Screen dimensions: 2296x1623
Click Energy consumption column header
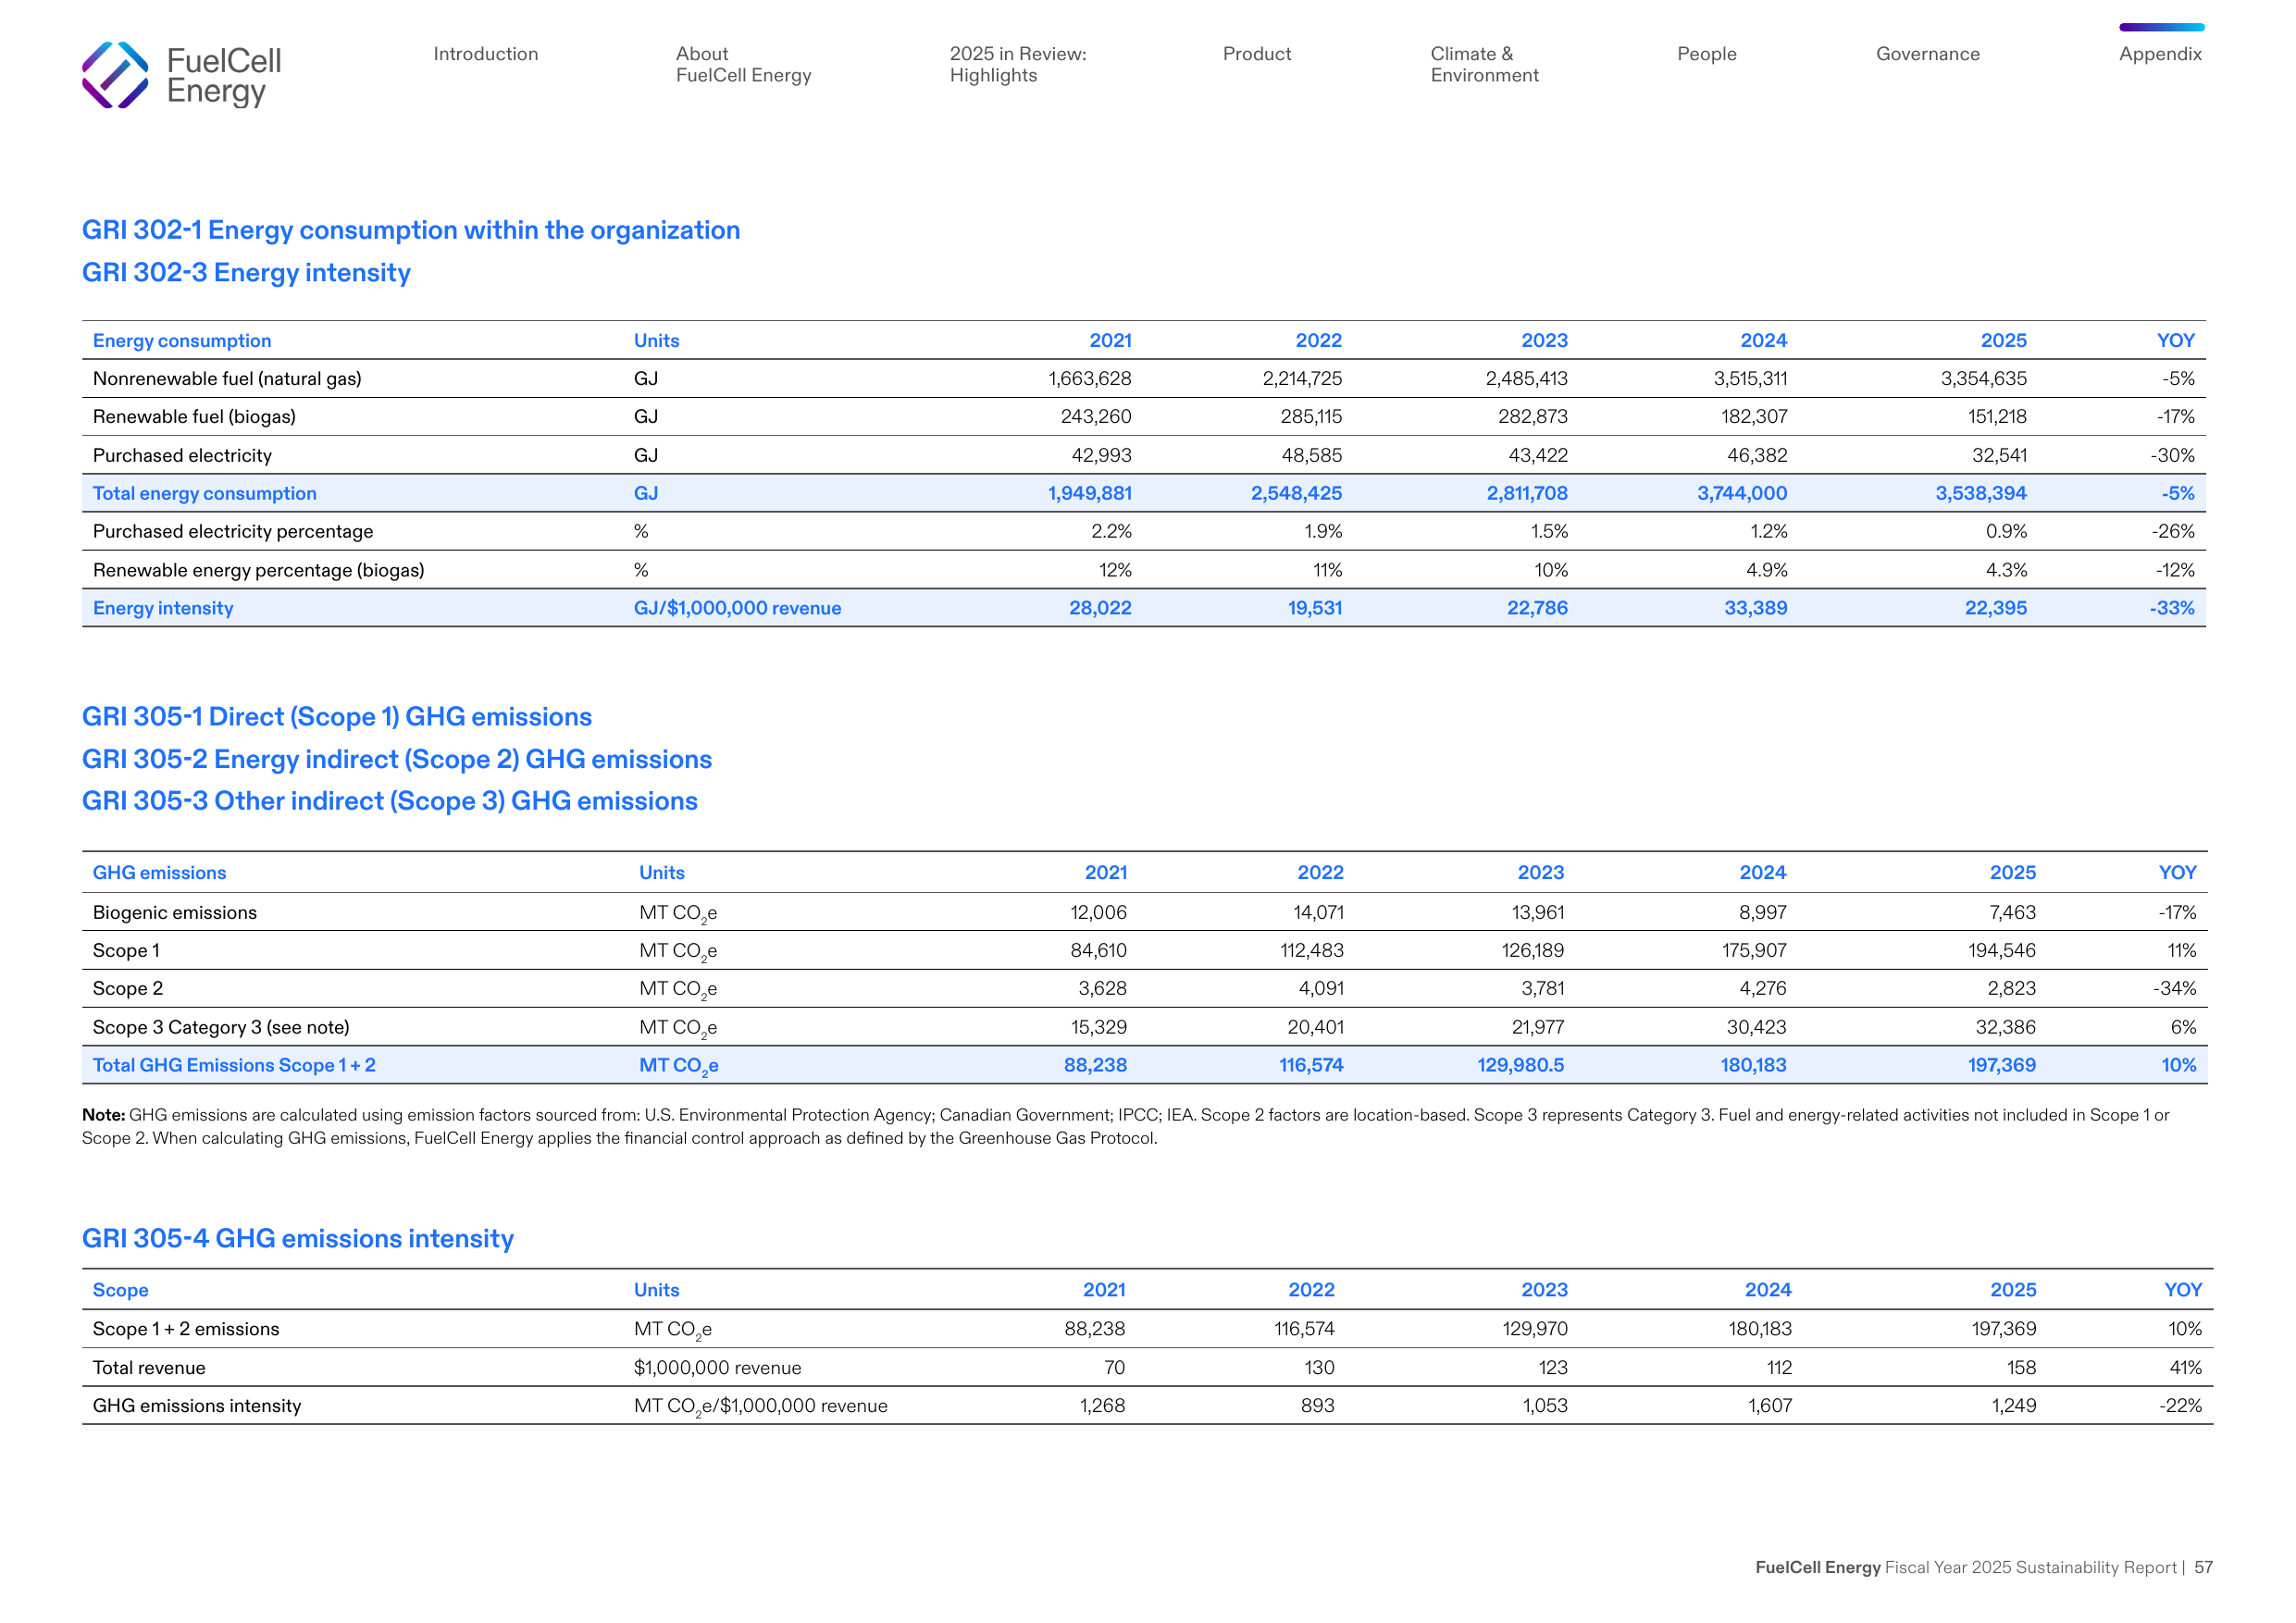[182, 341]
